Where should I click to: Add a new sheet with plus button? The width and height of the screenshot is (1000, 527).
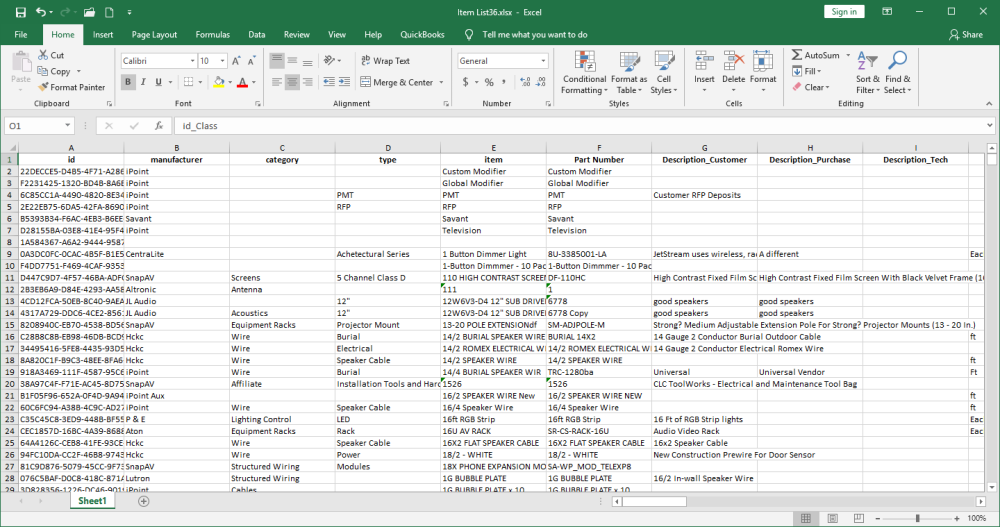(143, 501)
